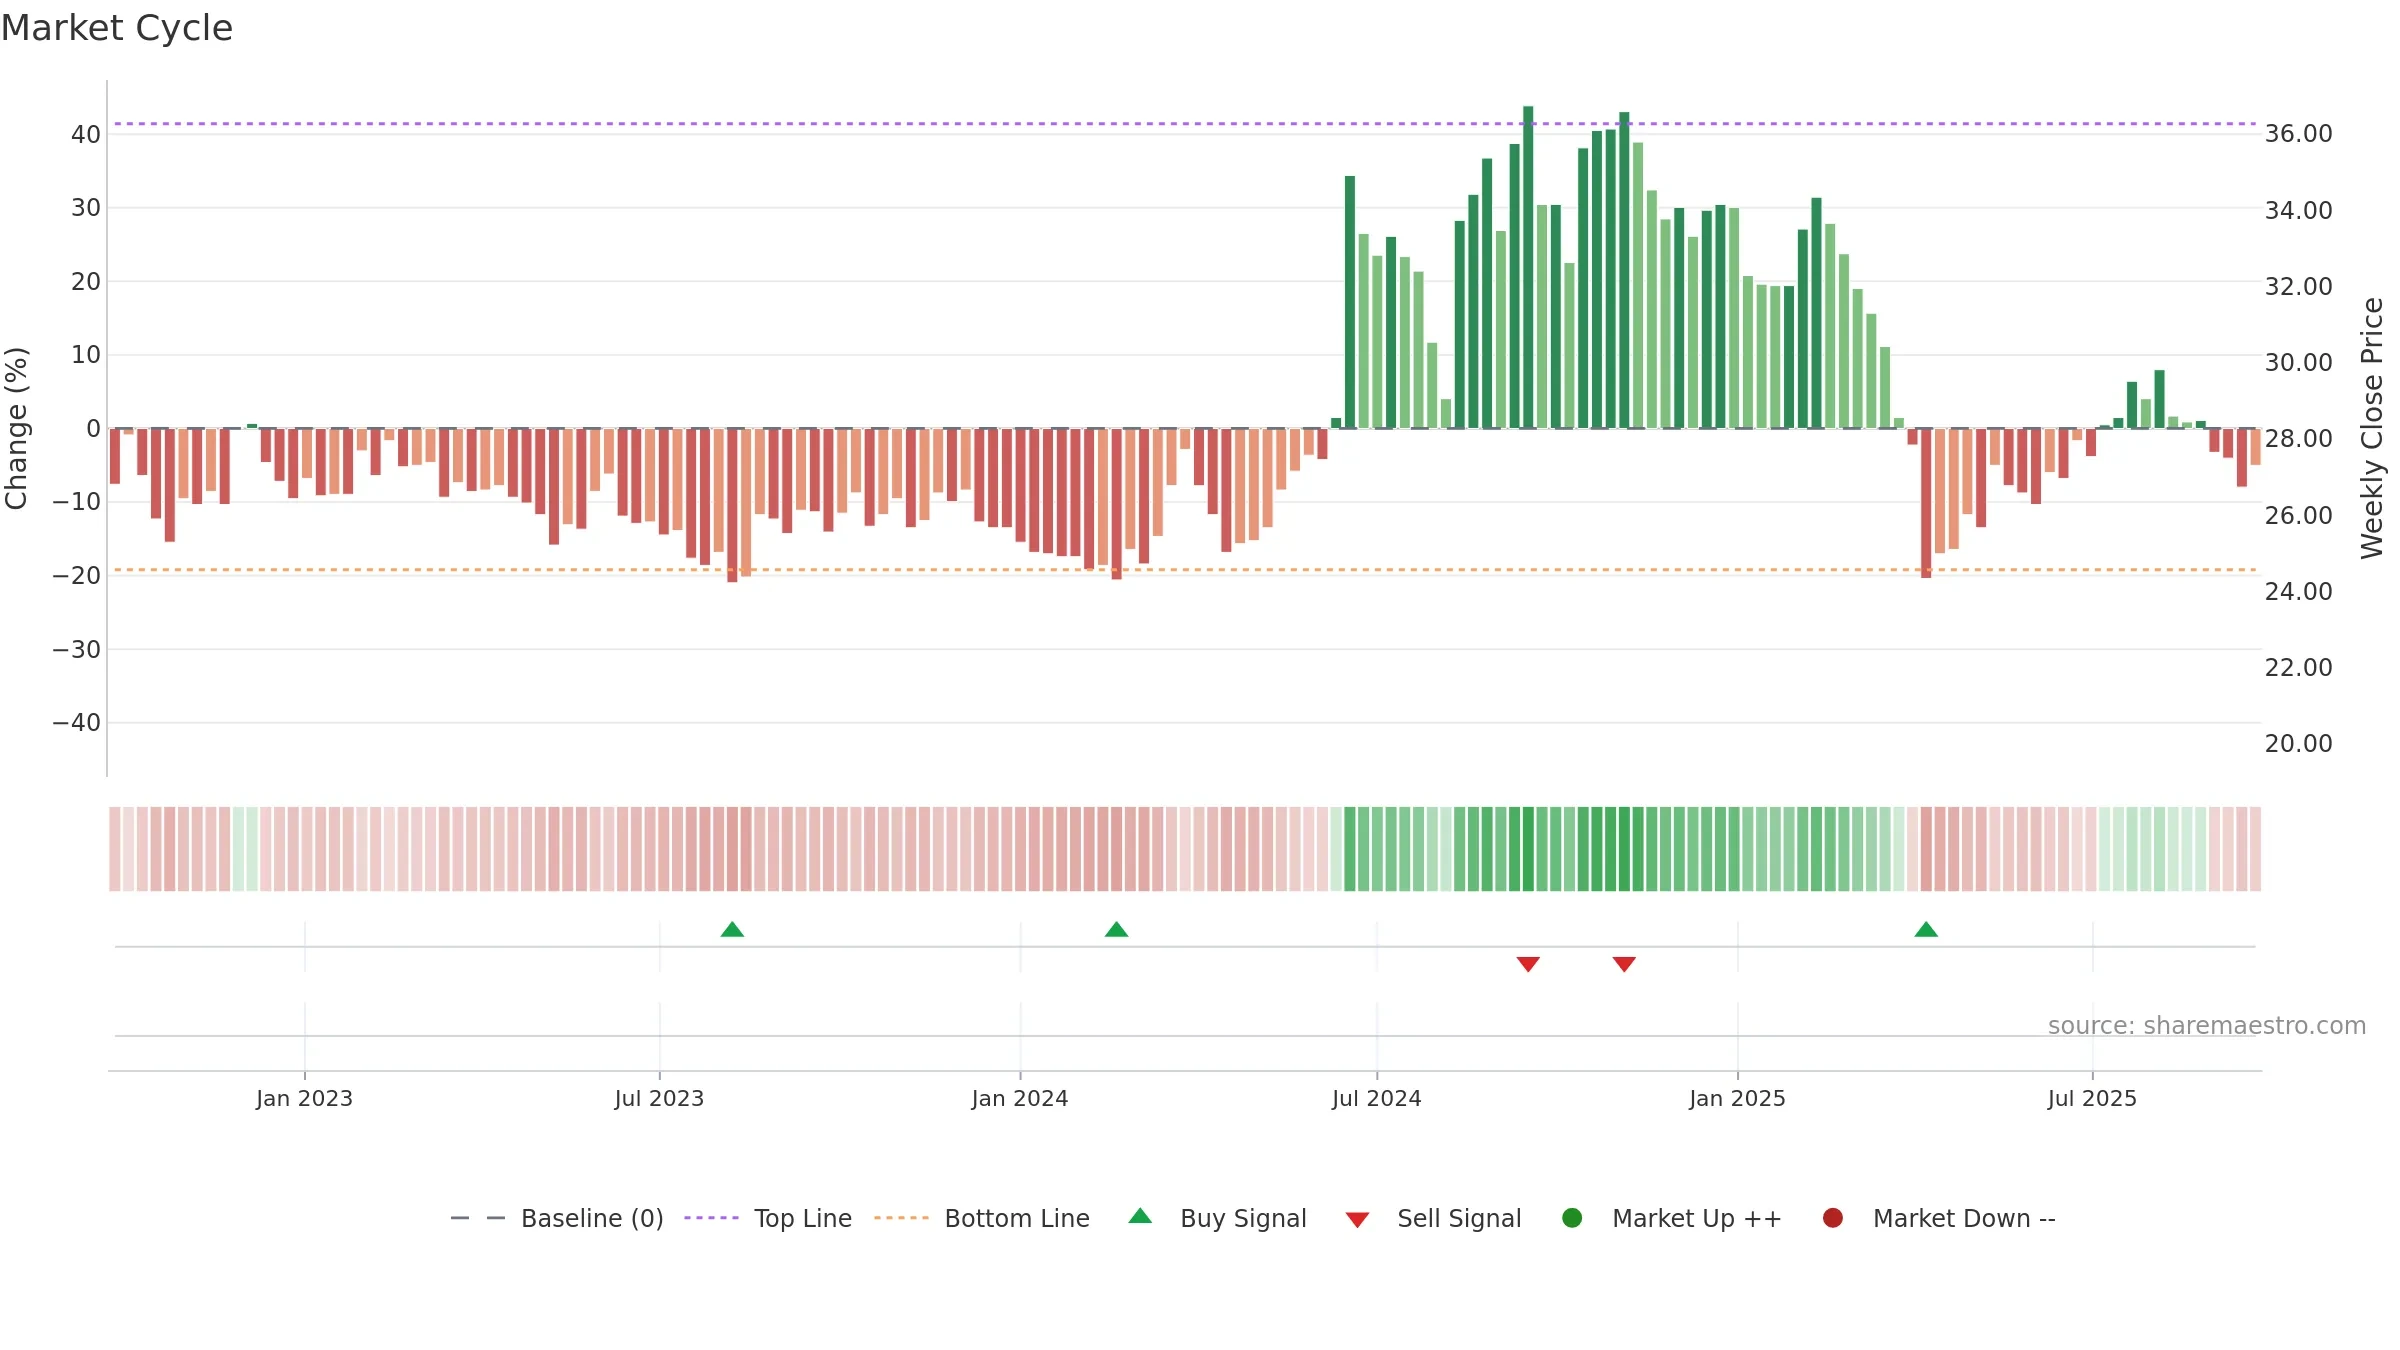Click the orange dotted bottom line

point(1185,570)
